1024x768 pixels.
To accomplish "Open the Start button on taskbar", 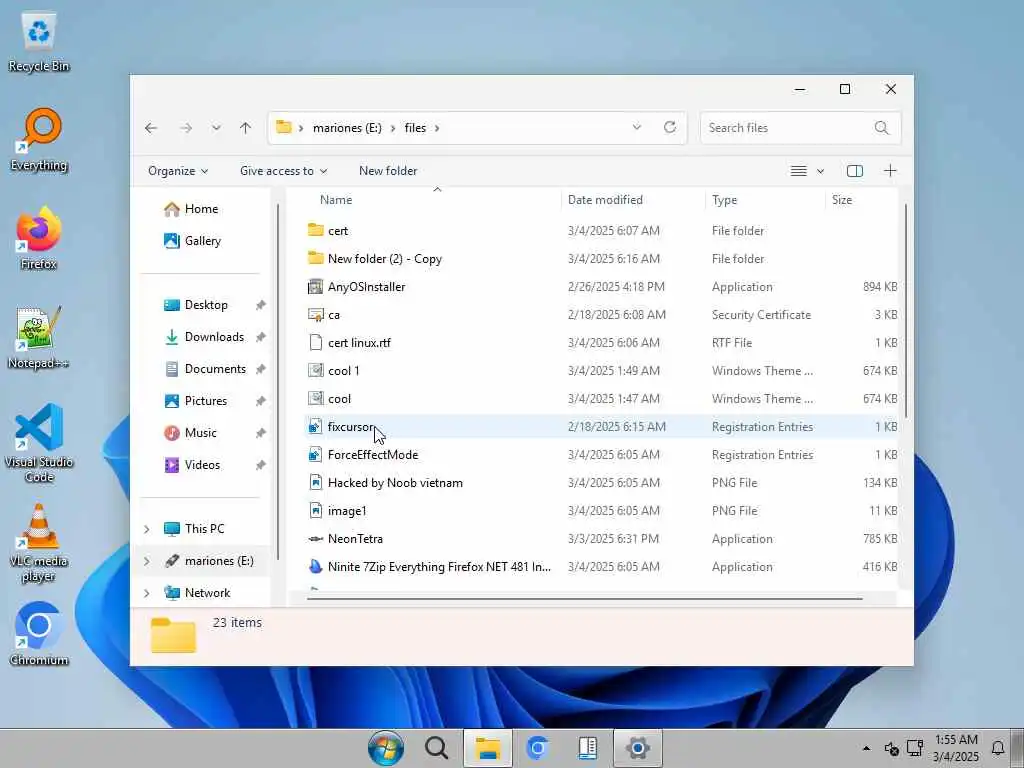I will click(x=386, y=748).
